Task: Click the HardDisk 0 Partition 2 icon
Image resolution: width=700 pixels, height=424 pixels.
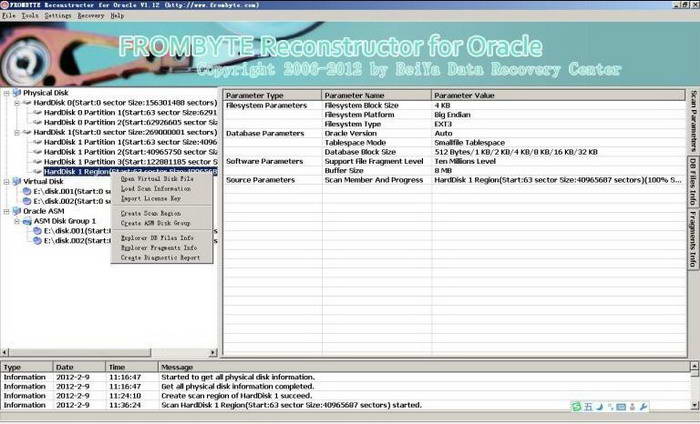Action: (x=38, y=122)
